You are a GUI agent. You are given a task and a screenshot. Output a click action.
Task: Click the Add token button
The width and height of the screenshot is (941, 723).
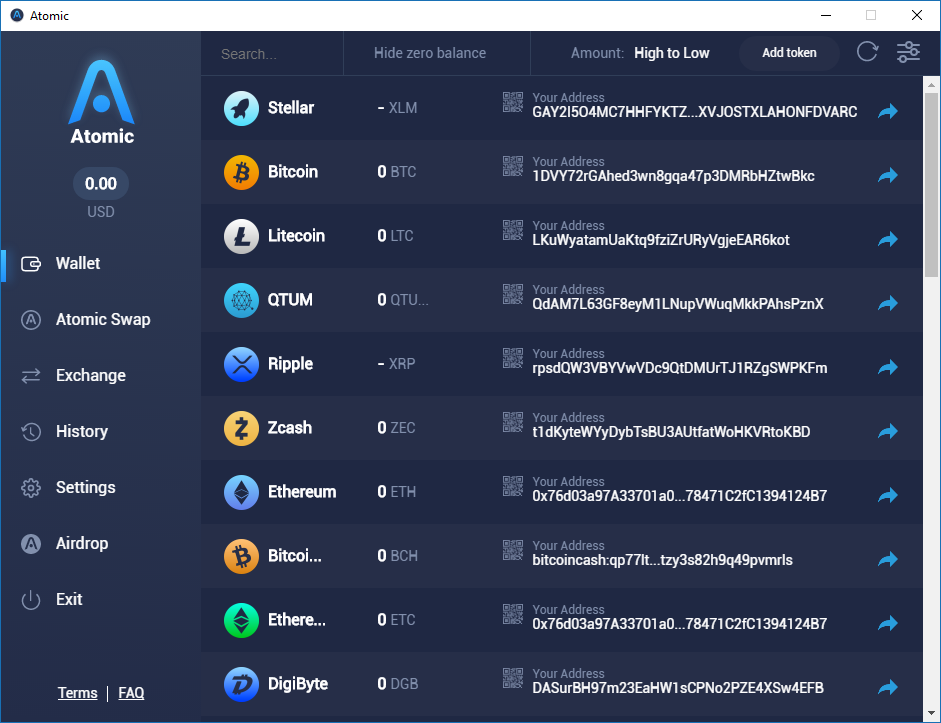(789, 53)
